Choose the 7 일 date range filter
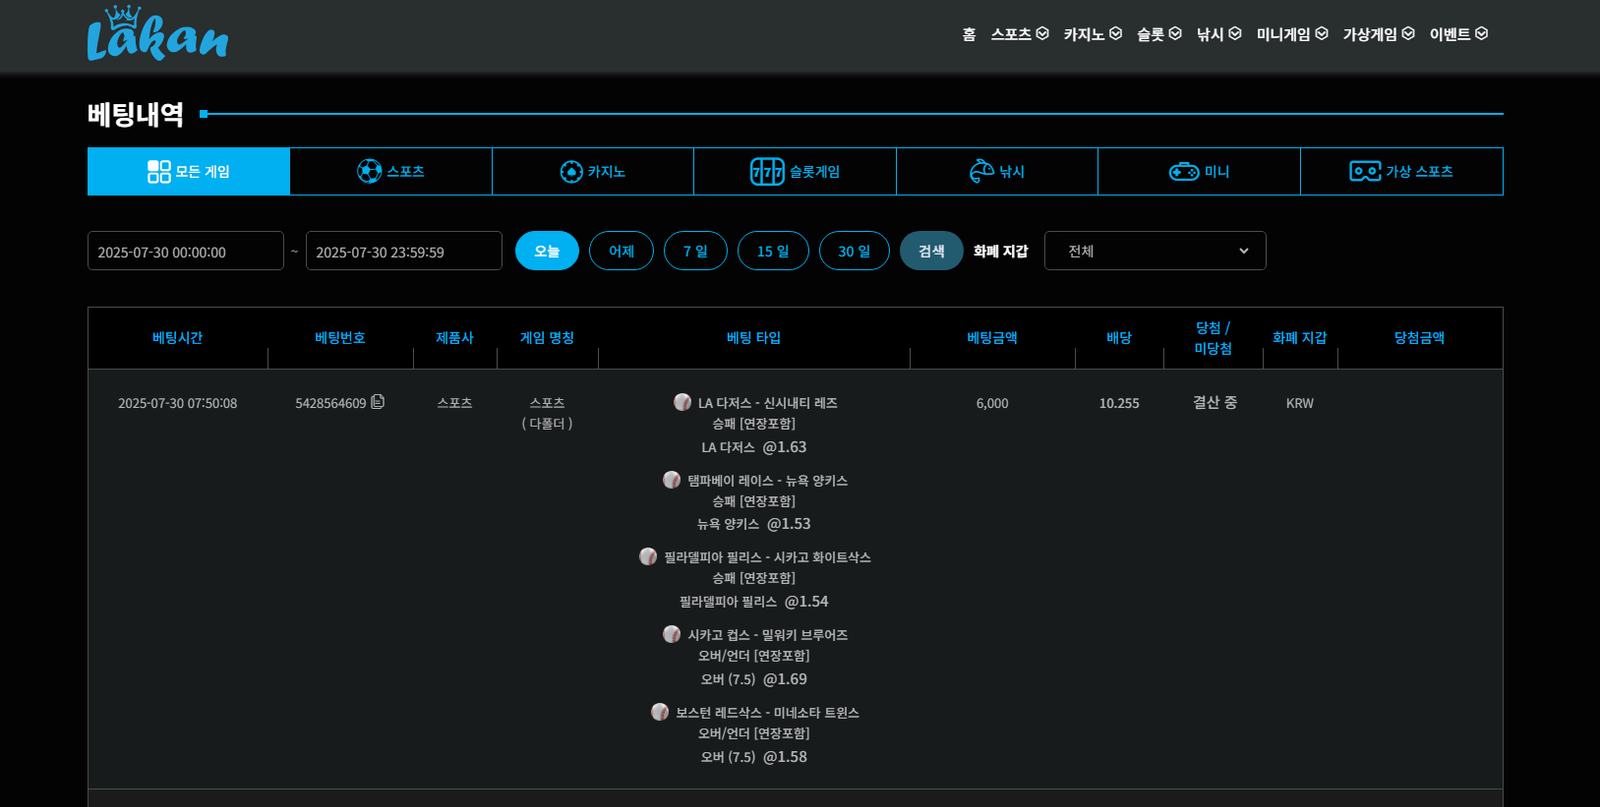The image size is (1600, 807). point(695,251)
